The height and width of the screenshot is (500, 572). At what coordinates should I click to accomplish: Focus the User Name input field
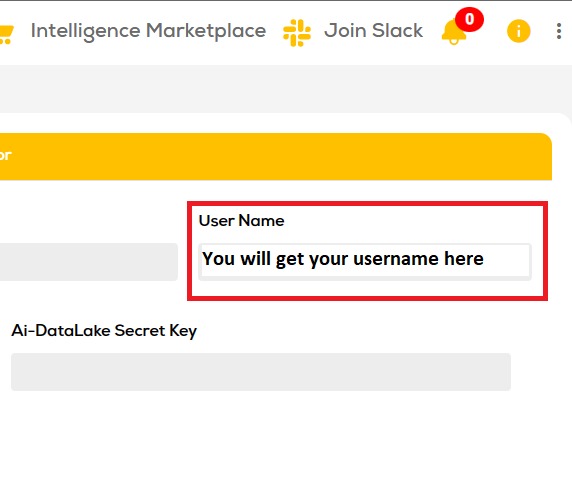click(x=365, y=261)
